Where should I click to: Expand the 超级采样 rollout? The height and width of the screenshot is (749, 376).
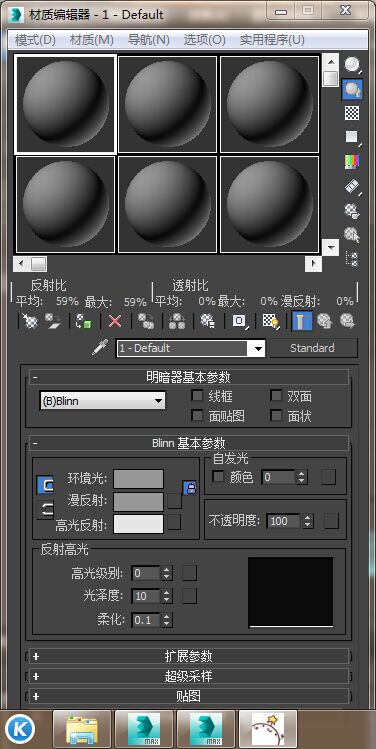(x=189, y=676)
